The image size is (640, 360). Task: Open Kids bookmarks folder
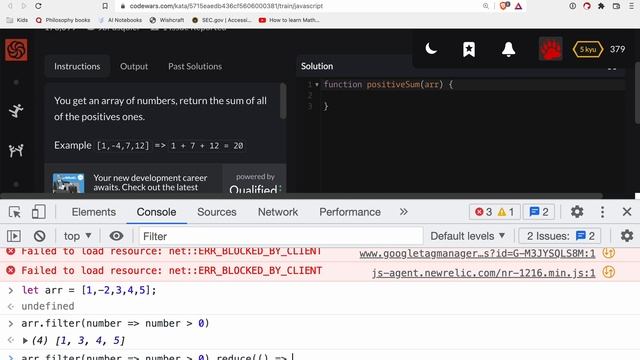17,20
